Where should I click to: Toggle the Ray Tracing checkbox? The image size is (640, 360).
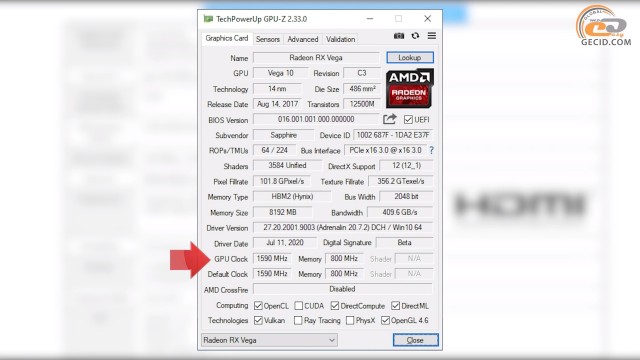[x=298, y=320]
